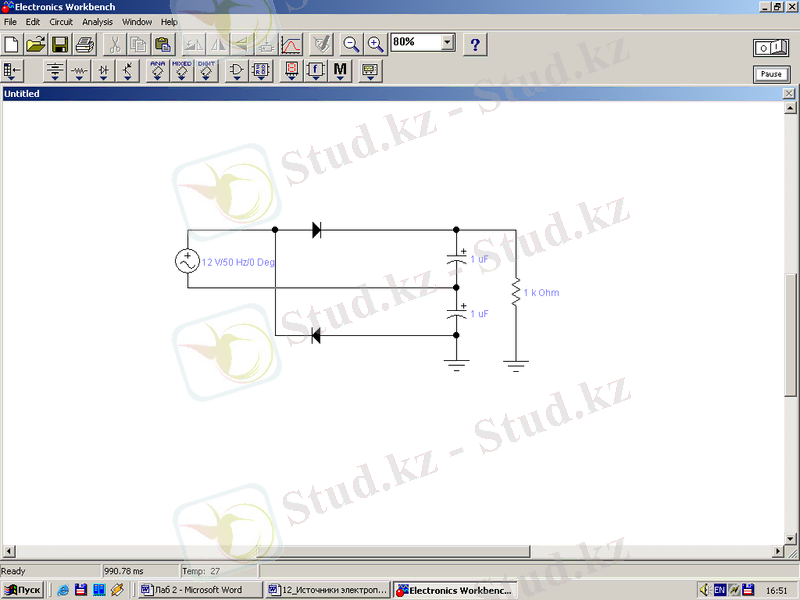Click the tray volume speaker icon
Viewport: 800px width, 600px height.
coord(705,590)
